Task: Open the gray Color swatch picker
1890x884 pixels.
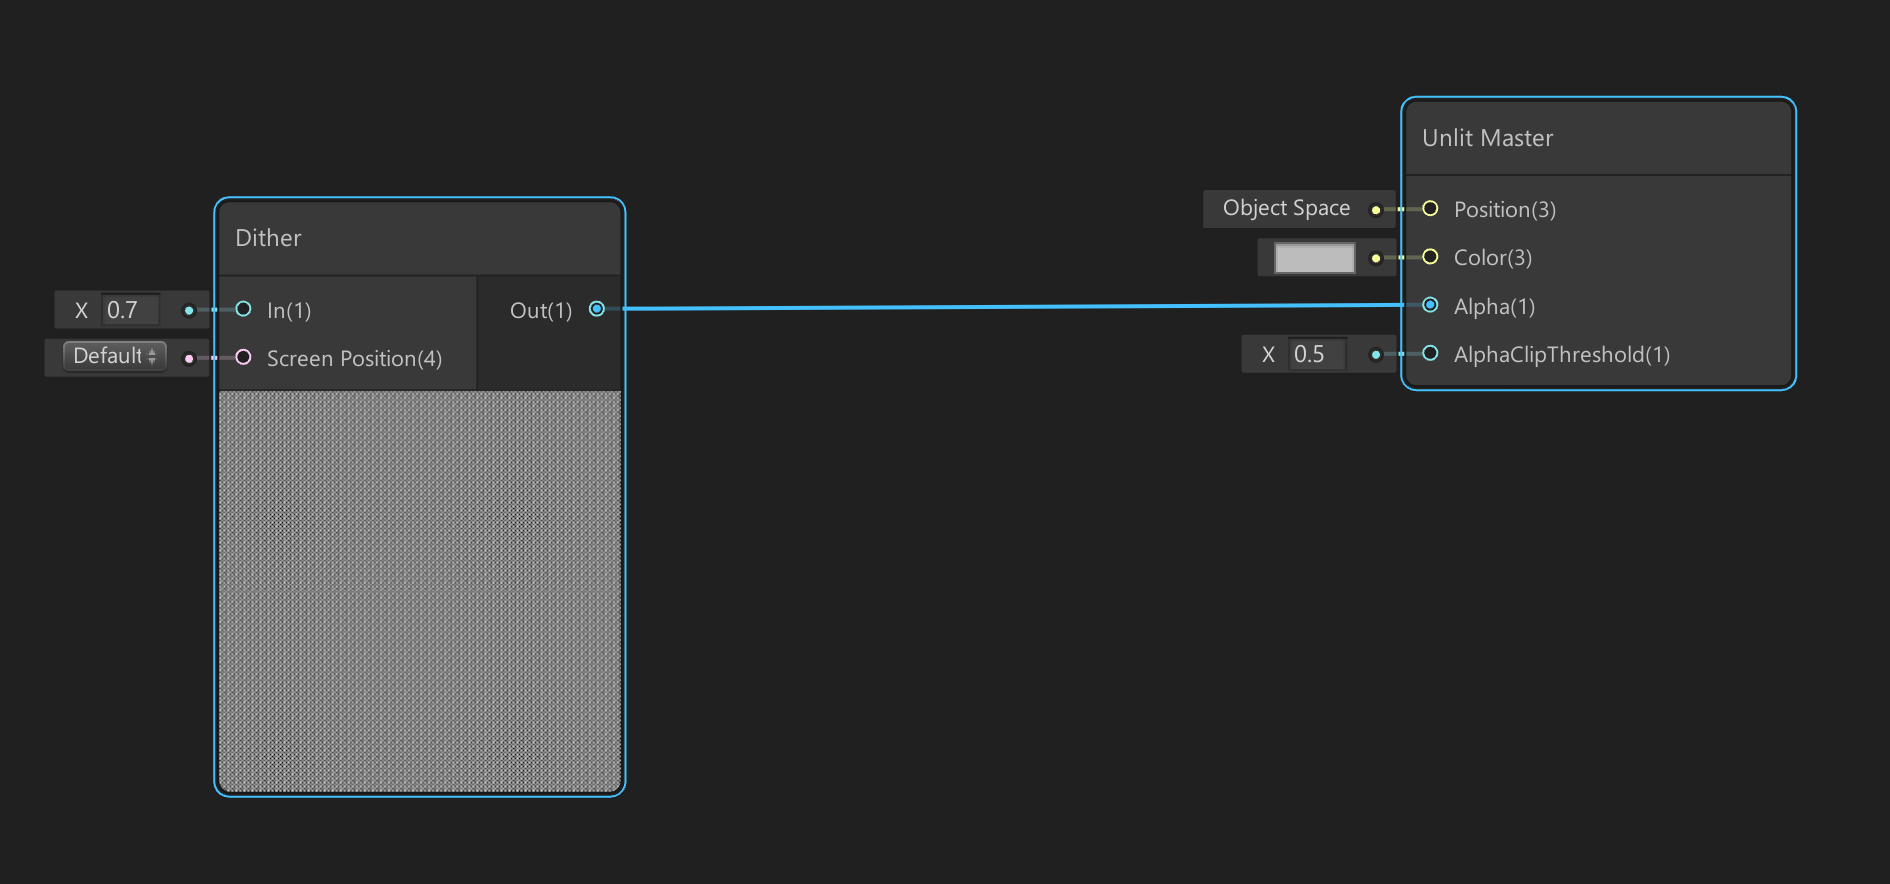Action: pos(1314,258)
